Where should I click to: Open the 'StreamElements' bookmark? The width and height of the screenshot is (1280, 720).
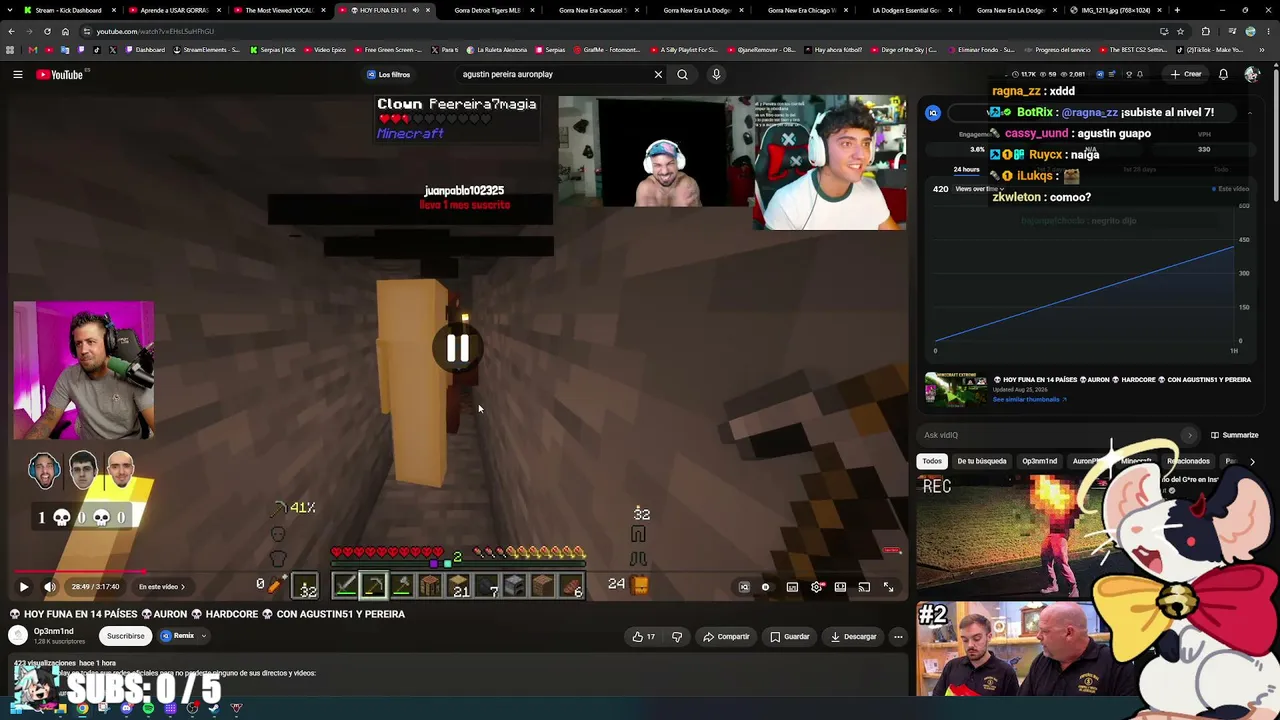pos(208,50)
